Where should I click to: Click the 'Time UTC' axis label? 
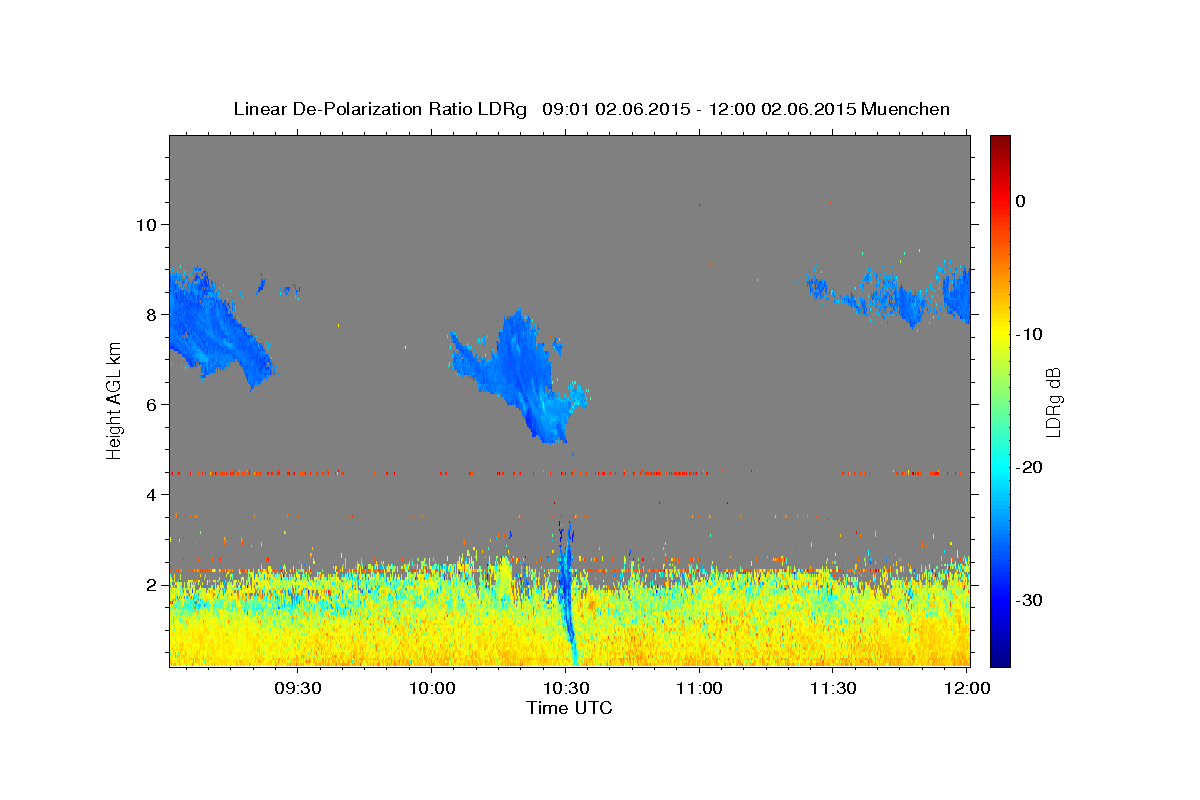click(x=569, y=708)
